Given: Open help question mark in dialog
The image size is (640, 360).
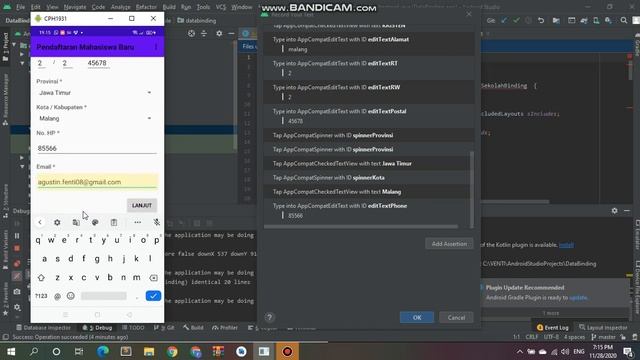Looking at the screenshot, I should pyautogui.click(x=269, y=318).
